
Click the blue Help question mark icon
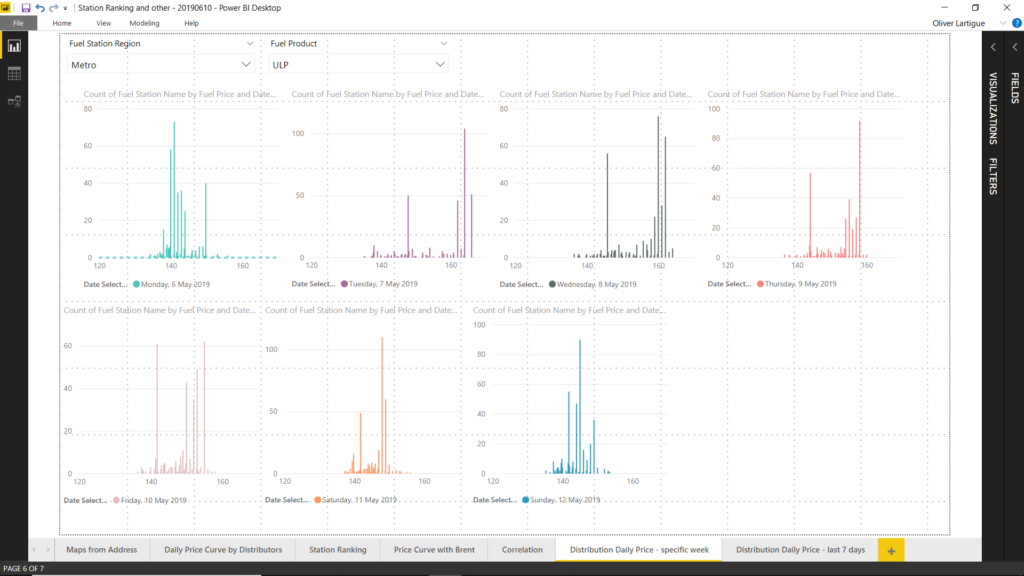1016,22
